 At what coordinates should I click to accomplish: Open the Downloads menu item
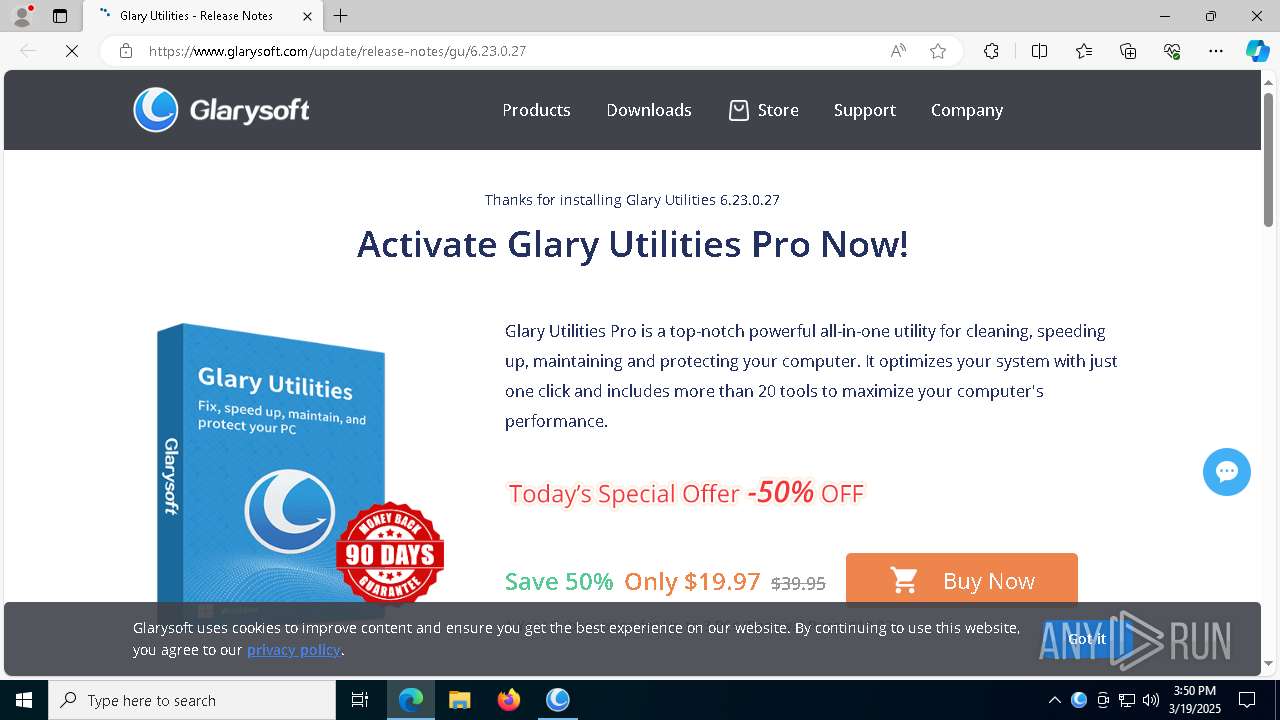[649, 110]
